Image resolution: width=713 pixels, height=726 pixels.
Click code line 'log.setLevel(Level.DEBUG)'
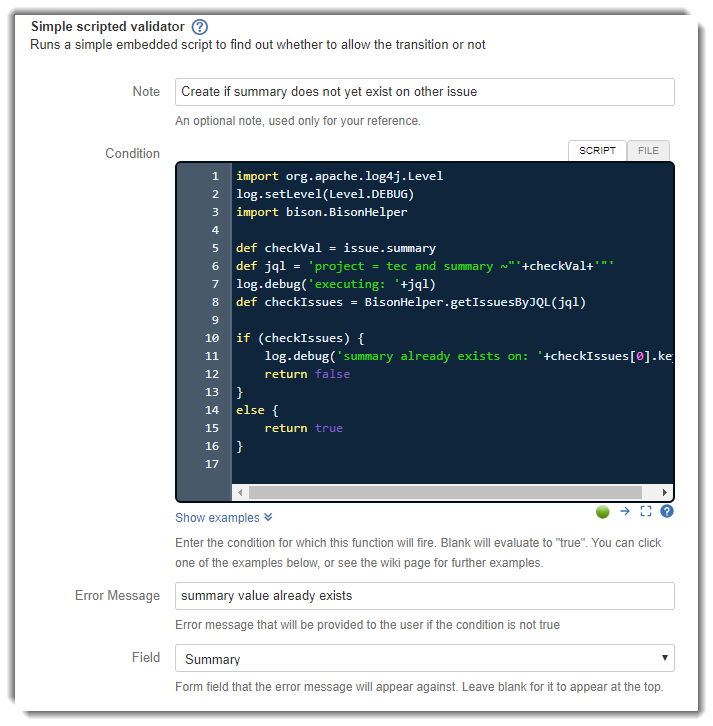point(325,194)
